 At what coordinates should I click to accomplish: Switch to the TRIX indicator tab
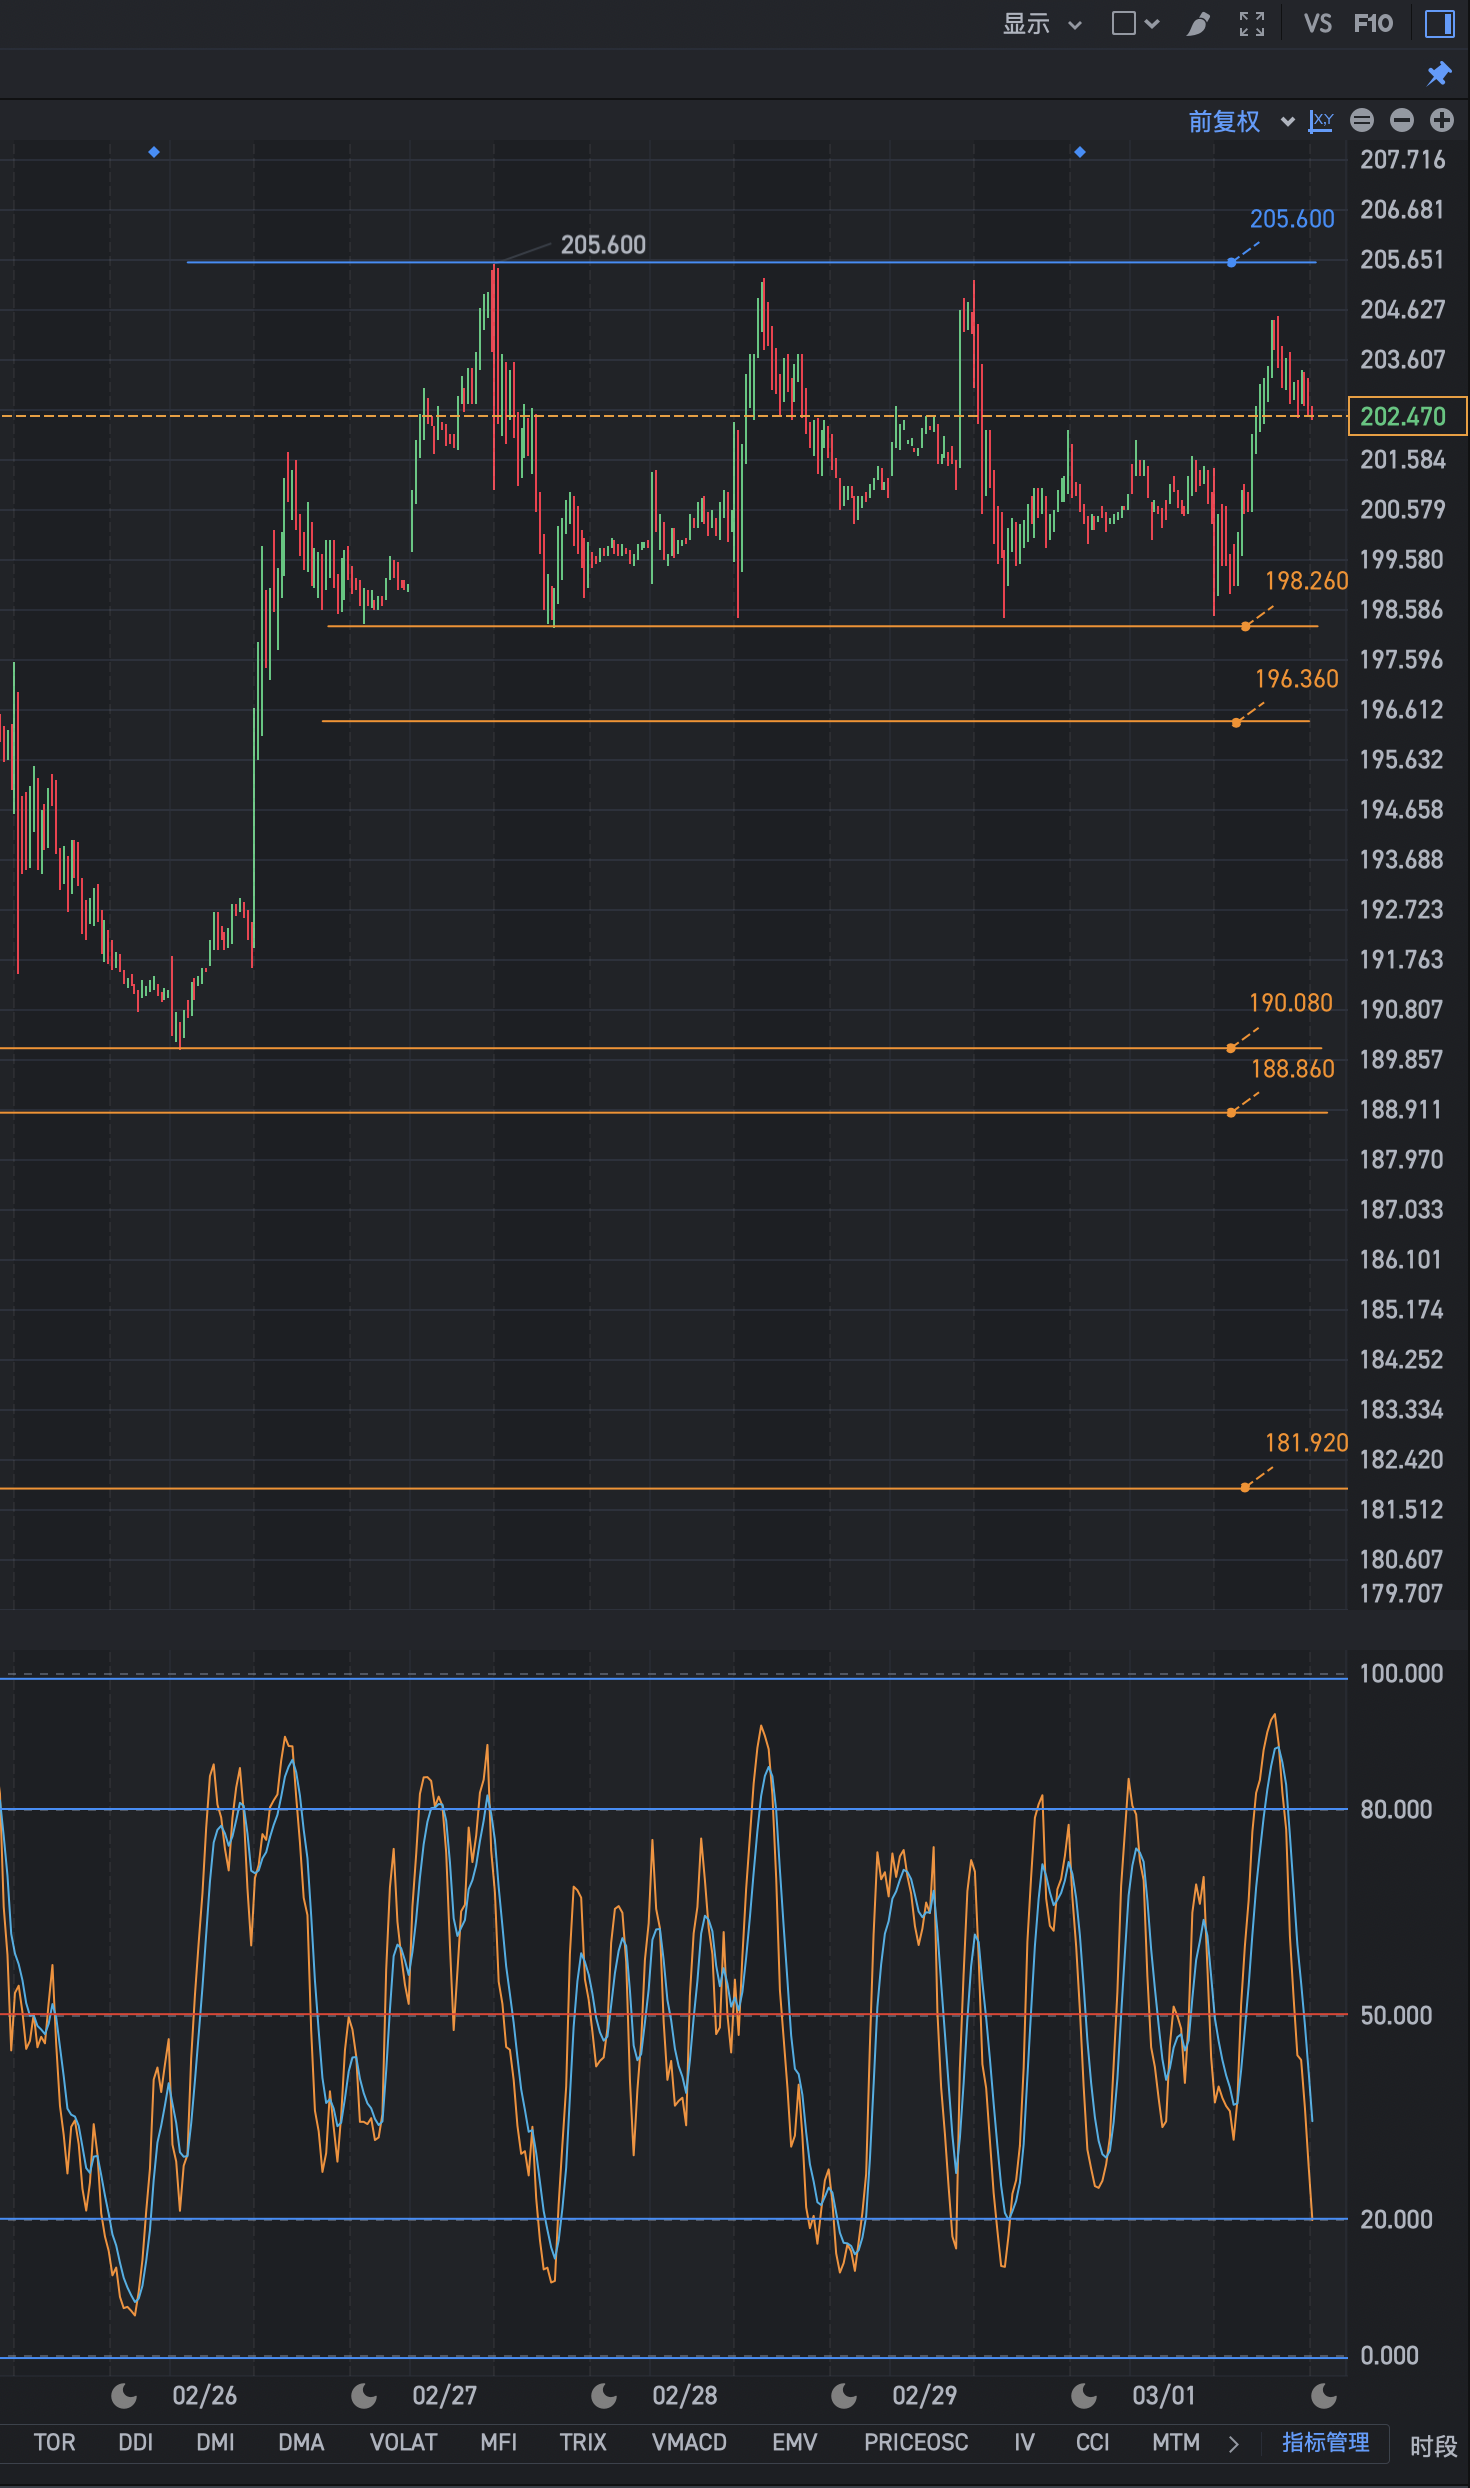(583, 2442)
